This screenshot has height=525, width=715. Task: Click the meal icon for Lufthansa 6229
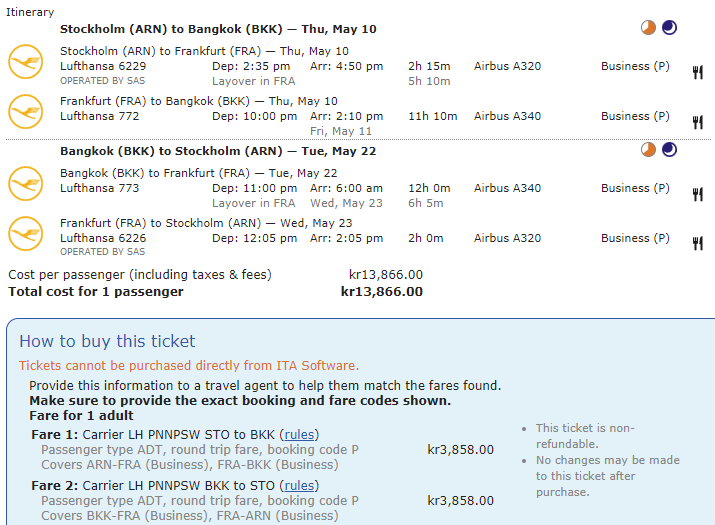tap(698, 72)
